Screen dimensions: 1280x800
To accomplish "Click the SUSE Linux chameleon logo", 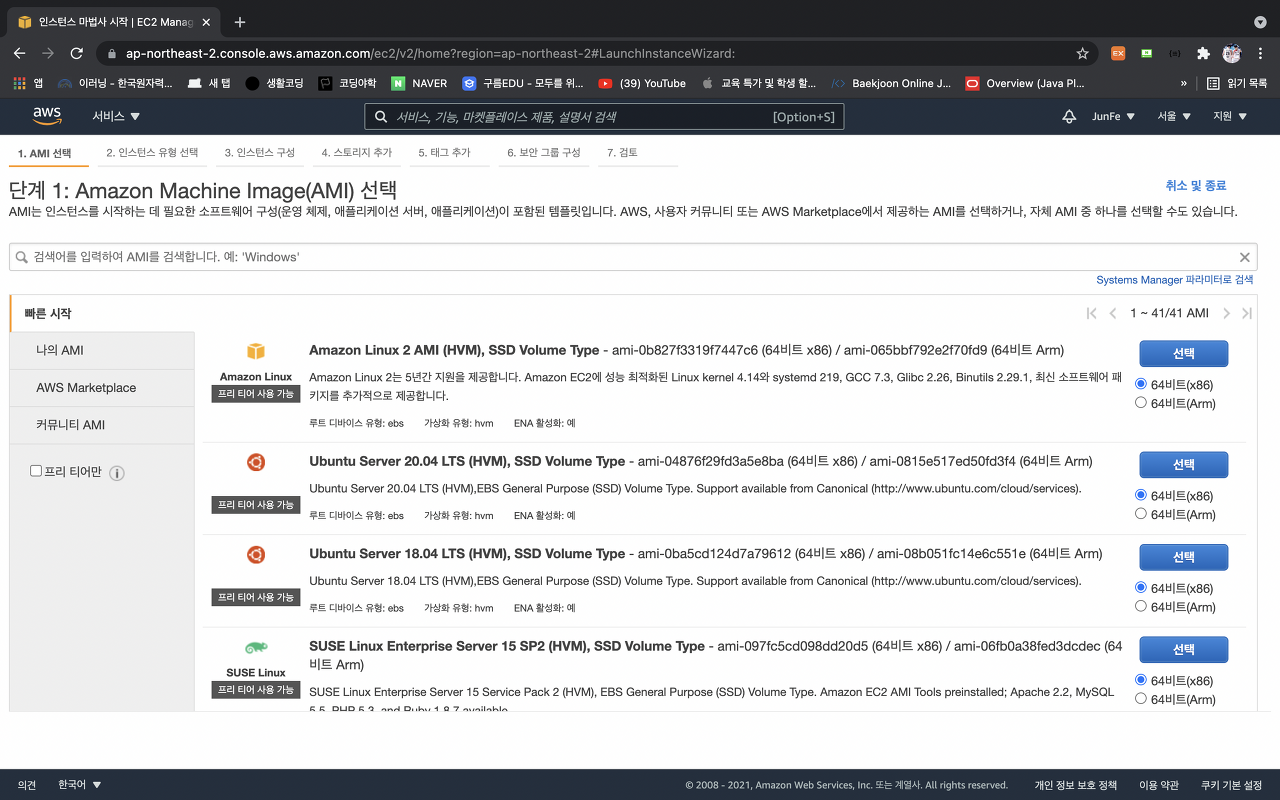I will coord(256,648).
